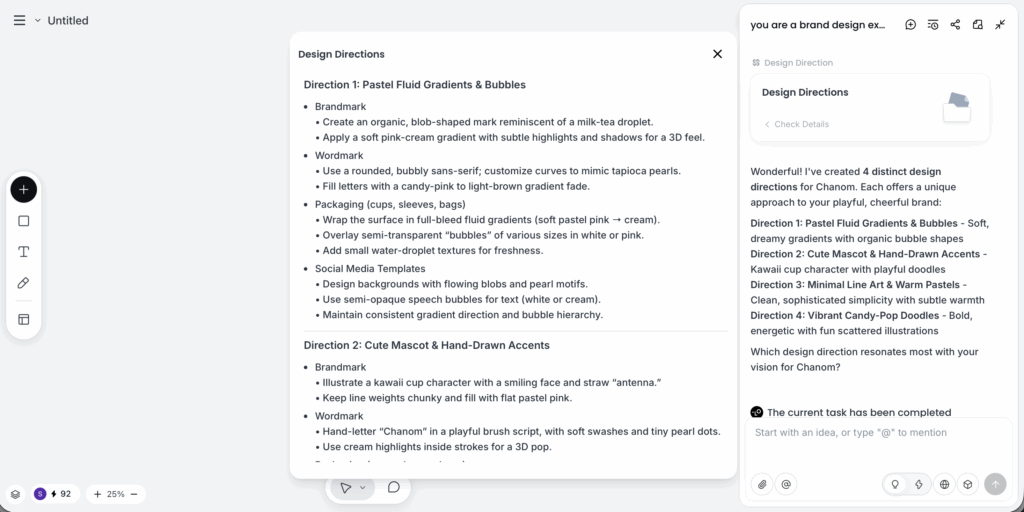Click the black plus add button
The width and height of the screenshot is (1024, 512).
coord(24,189)
